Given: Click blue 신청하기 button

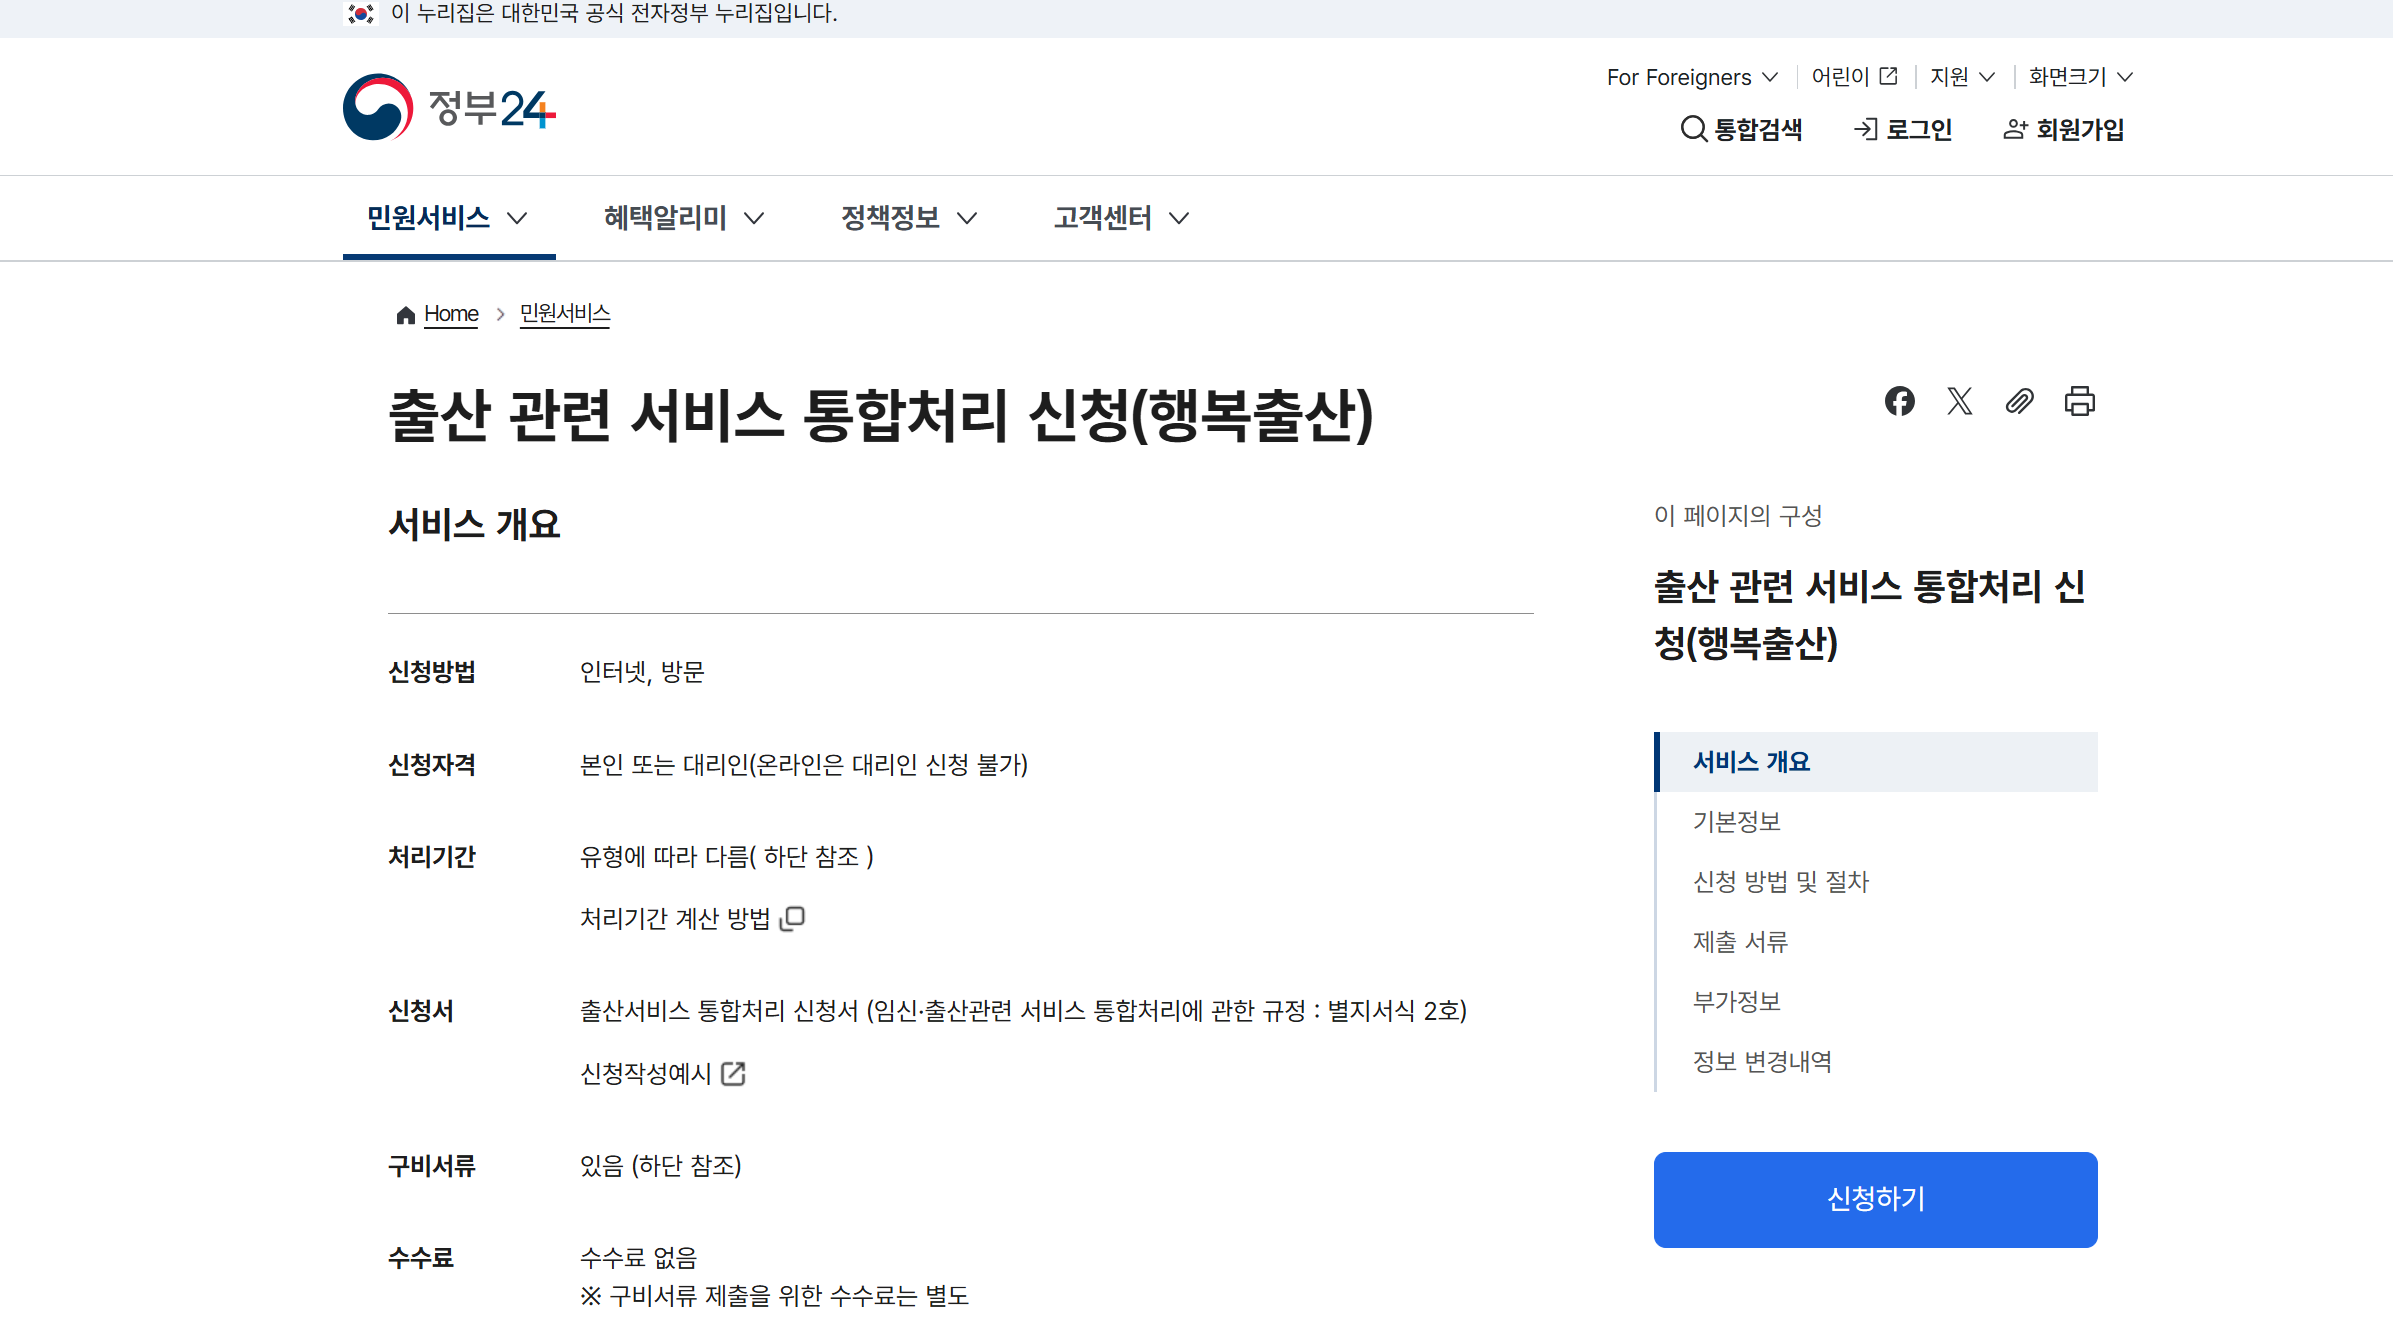Looking at the screenshot, I should click(x=1875, y=1199).
